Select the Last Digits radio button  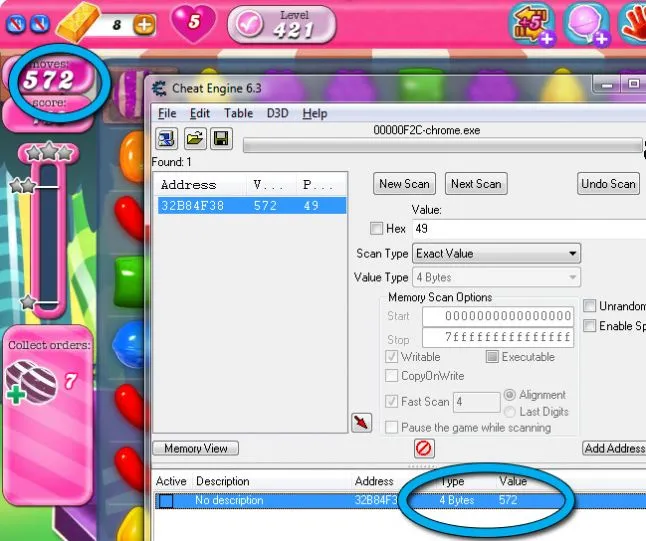click(510, 412)
